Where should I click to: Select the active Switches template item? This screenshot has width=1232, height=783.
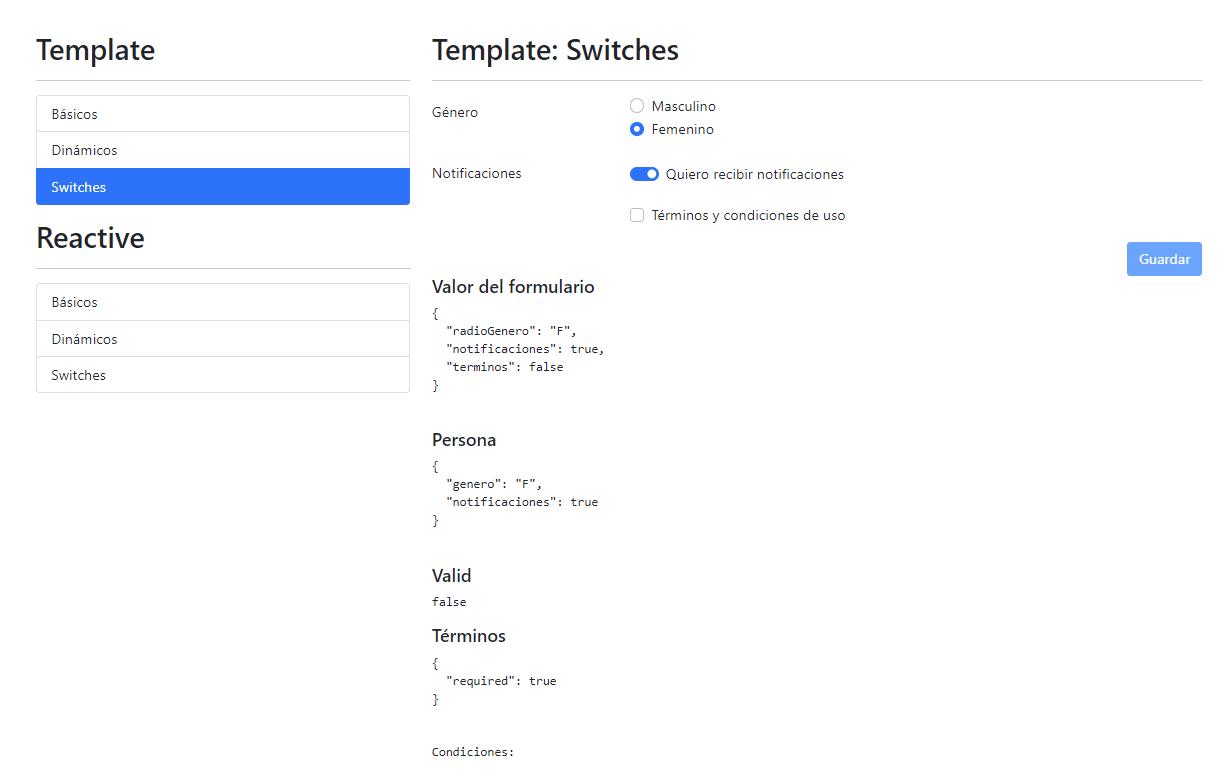pyautogui.click(x=222, y=187)
